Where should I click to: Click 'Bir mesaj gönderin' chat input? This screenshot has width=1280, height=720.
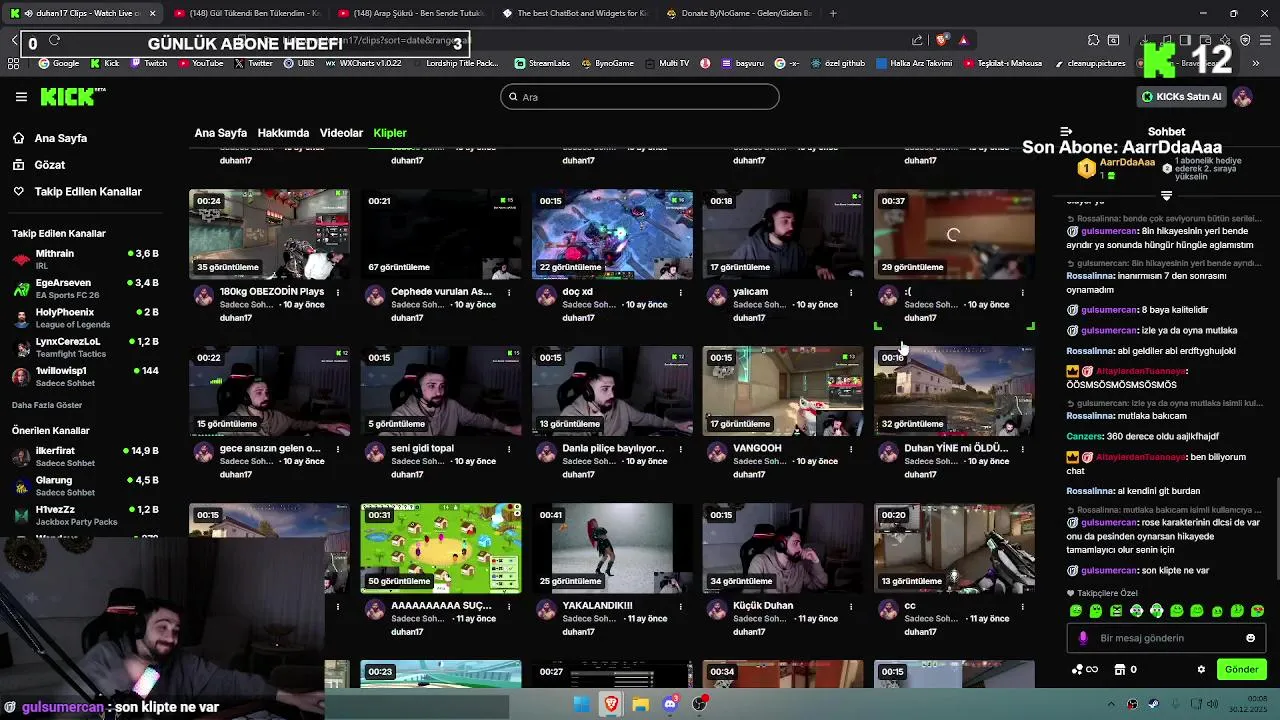click(x=1166, y=638)
